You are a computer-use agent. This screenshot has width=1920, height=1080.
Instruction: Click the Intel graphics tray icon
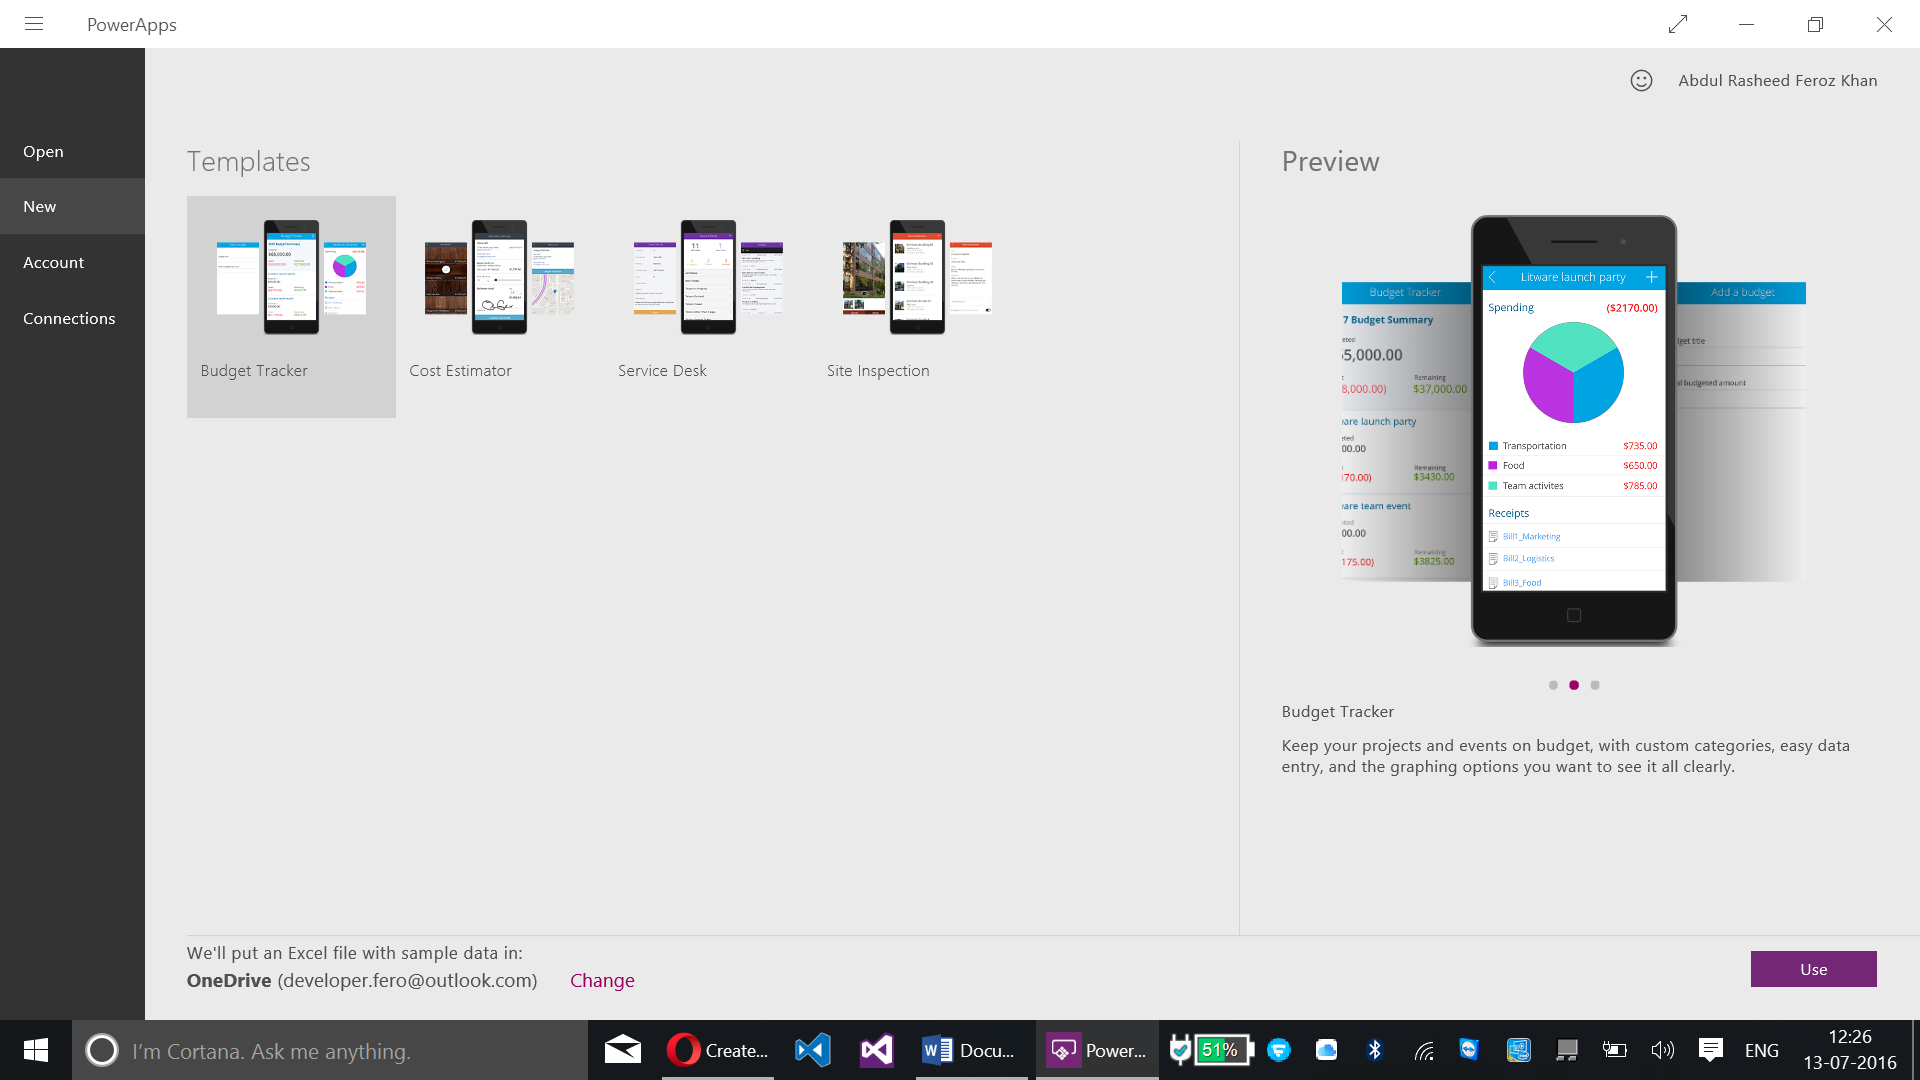click(x=1518, y=1050)
